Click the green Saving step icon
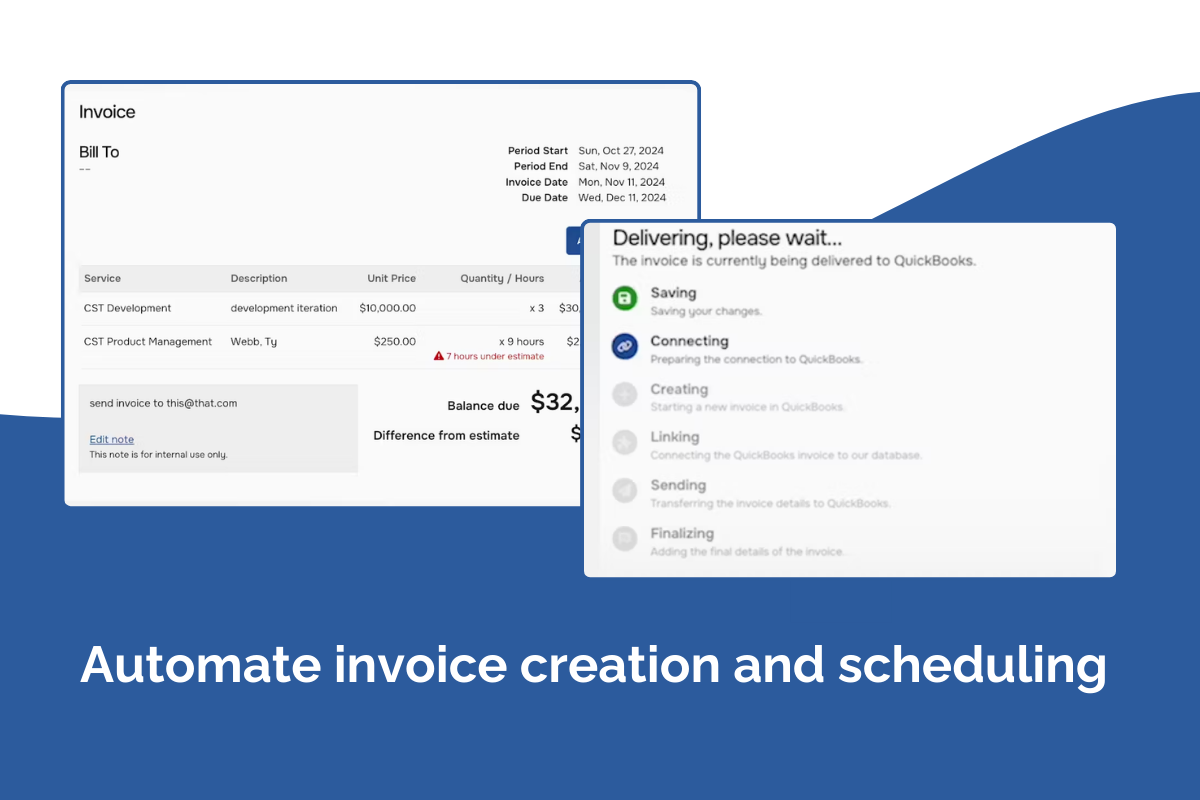Image resolution: width=1200 pixels, height=800 pixels. click(x=625, y=299)
